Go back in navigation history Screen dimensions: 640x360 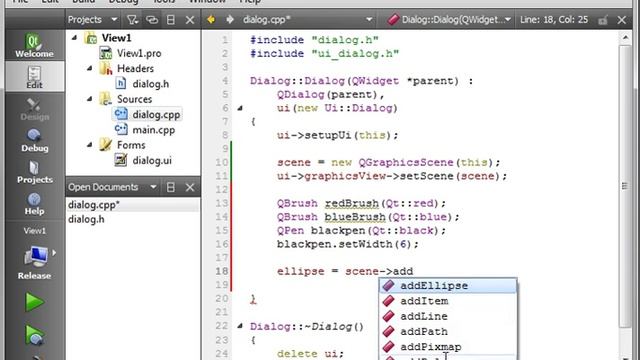211,20
